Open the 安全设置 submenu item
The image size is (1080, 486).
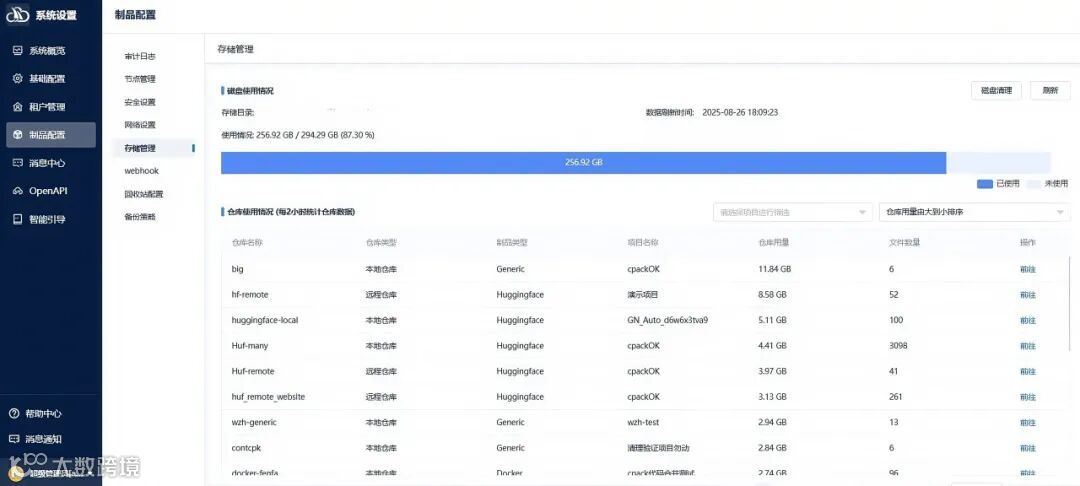(x=140, y=102)
